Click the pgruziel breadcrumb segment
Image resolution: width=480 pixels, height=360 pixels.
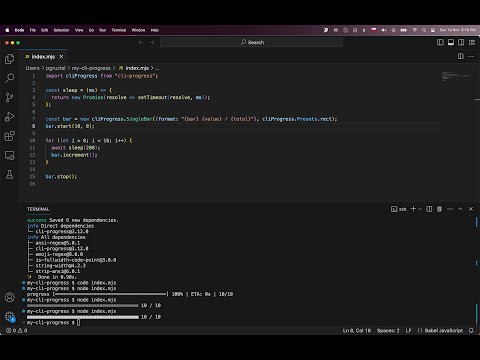(x=55, y=68)
